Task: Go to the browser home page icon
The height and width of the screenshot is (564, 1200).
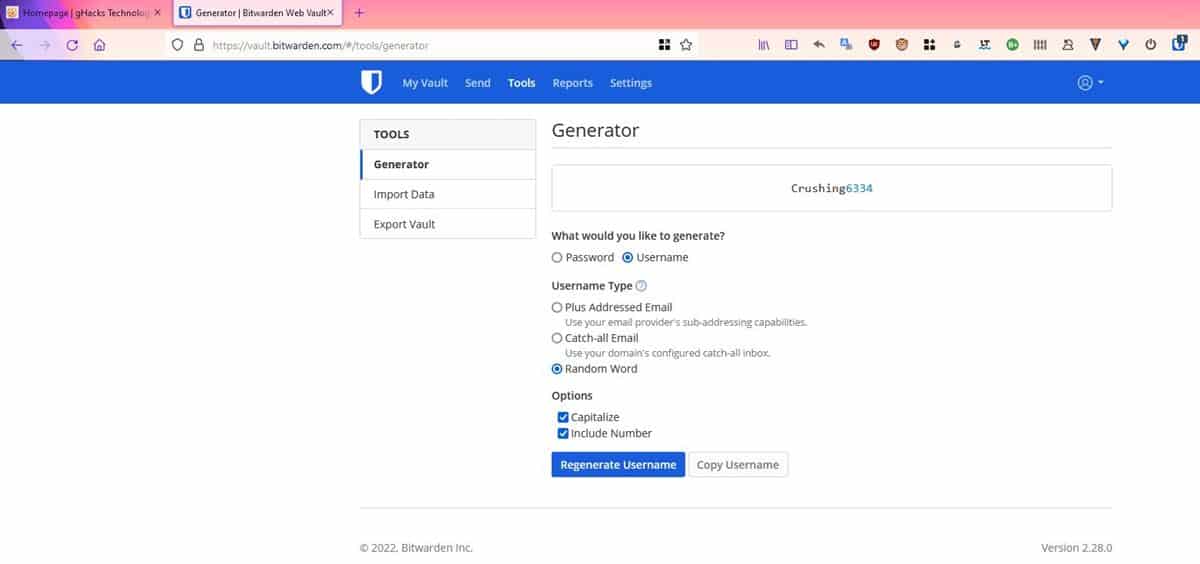Action: click(x=99, y=45)
